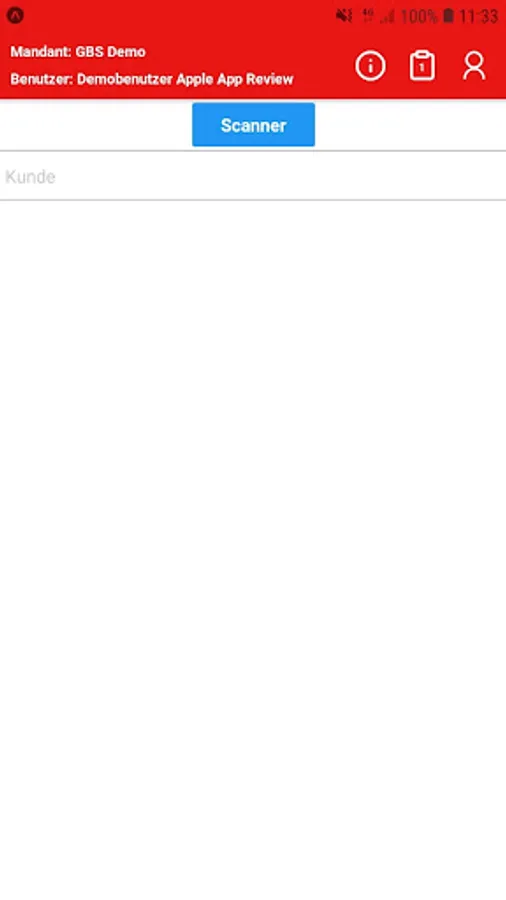Open the clipboard icon with badge 1

point(422,66)
